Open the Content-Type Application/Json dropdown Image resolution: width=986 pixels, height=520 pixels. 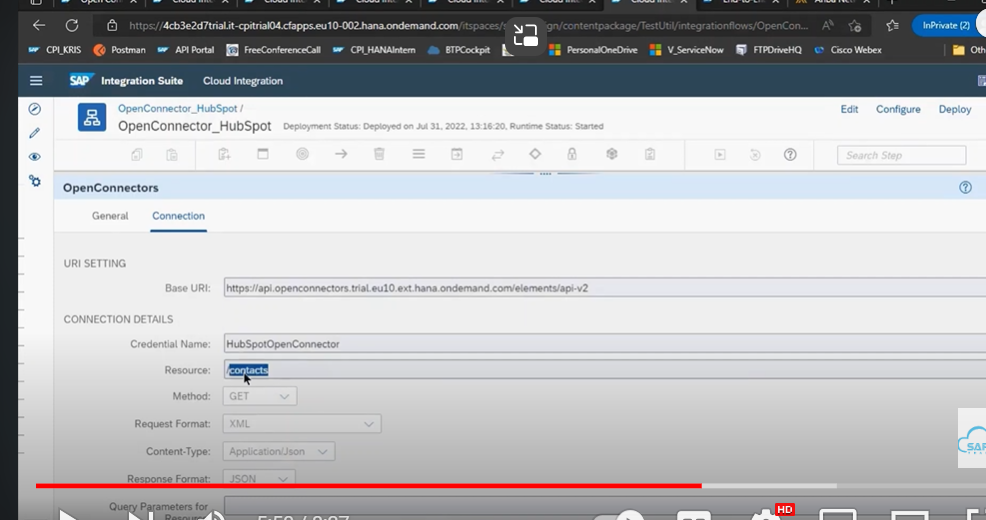(279, 451)
